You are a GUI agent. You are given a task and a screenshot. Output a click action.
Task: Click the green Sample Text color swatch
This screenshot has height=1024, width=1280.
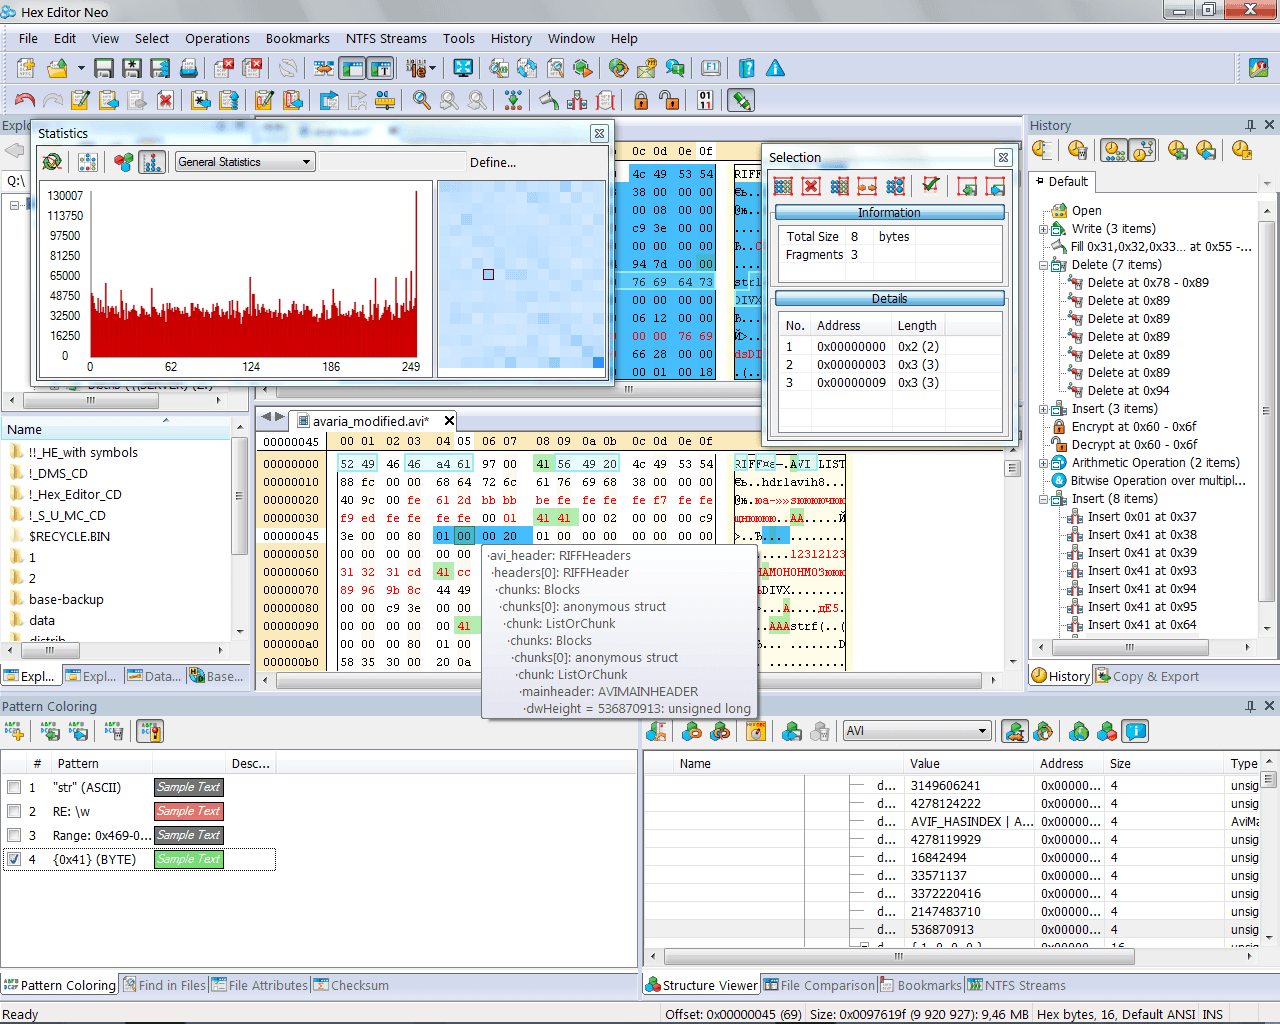click(189, 859)
